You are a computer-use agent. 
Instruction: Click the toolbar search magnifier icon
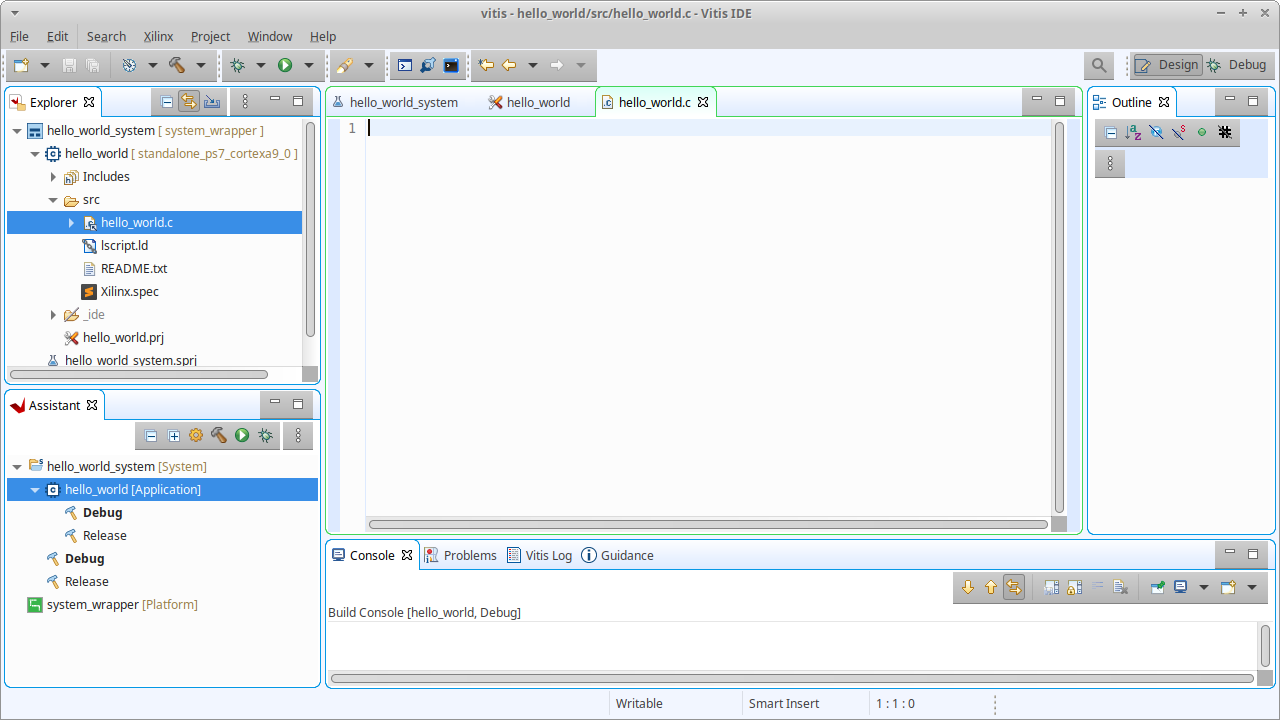[x=1099, y=65]
